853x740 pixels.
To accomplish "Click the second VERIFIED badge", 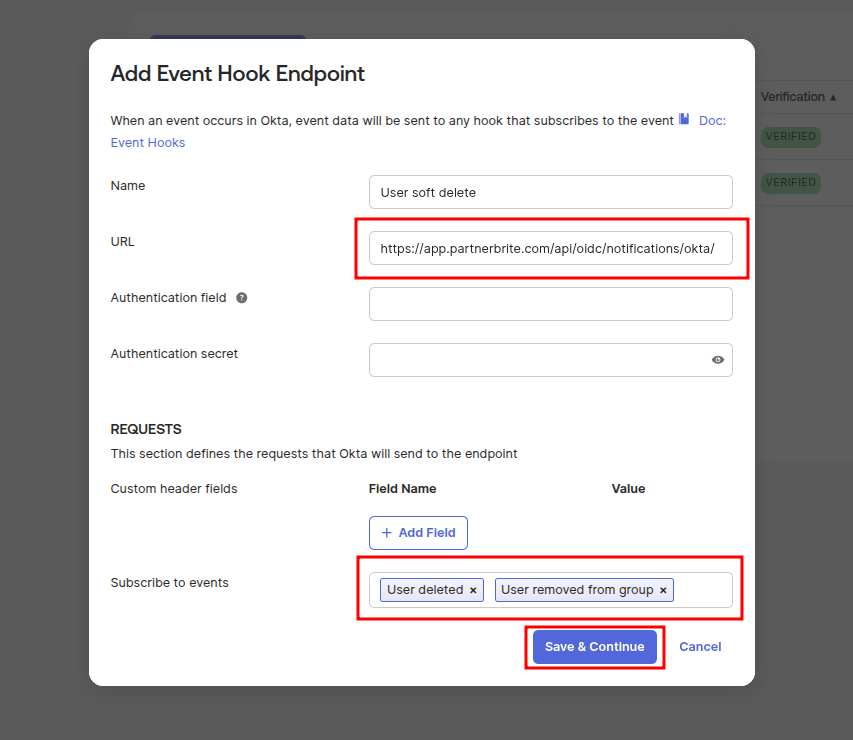I will pos(790,182).
